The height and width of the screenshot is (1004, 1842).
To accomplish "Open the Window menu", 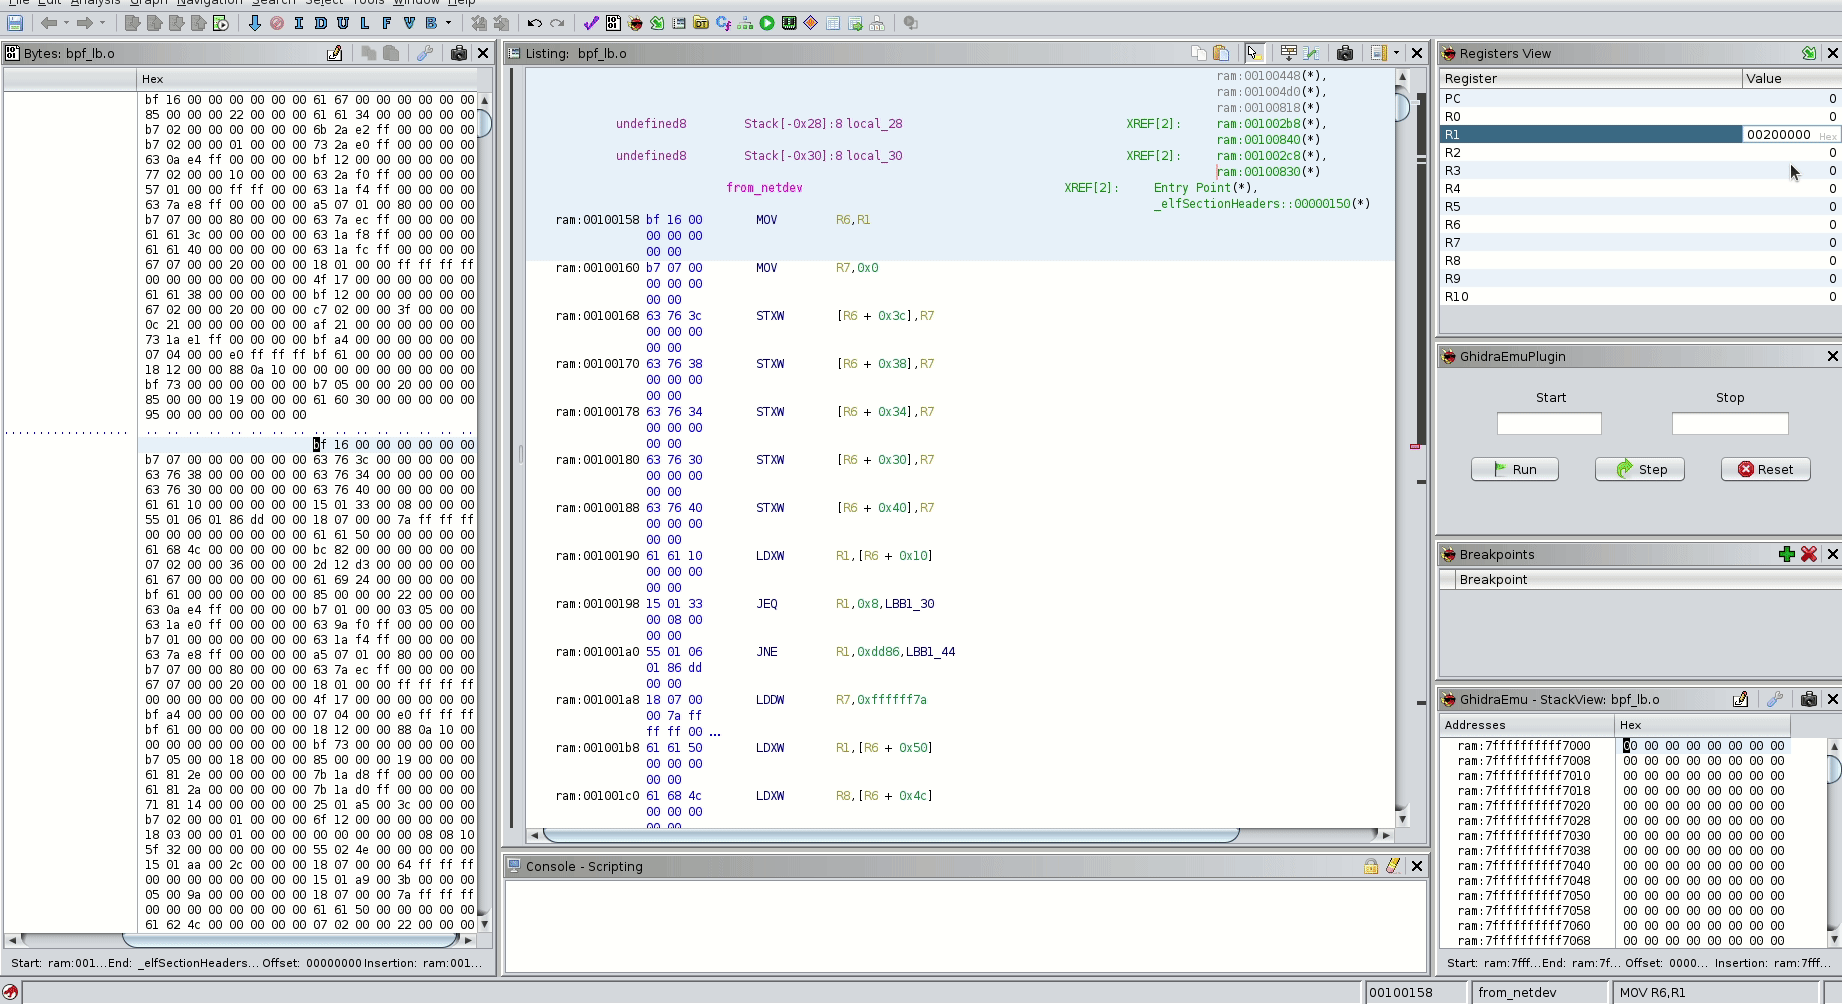I will pos(415,3).
